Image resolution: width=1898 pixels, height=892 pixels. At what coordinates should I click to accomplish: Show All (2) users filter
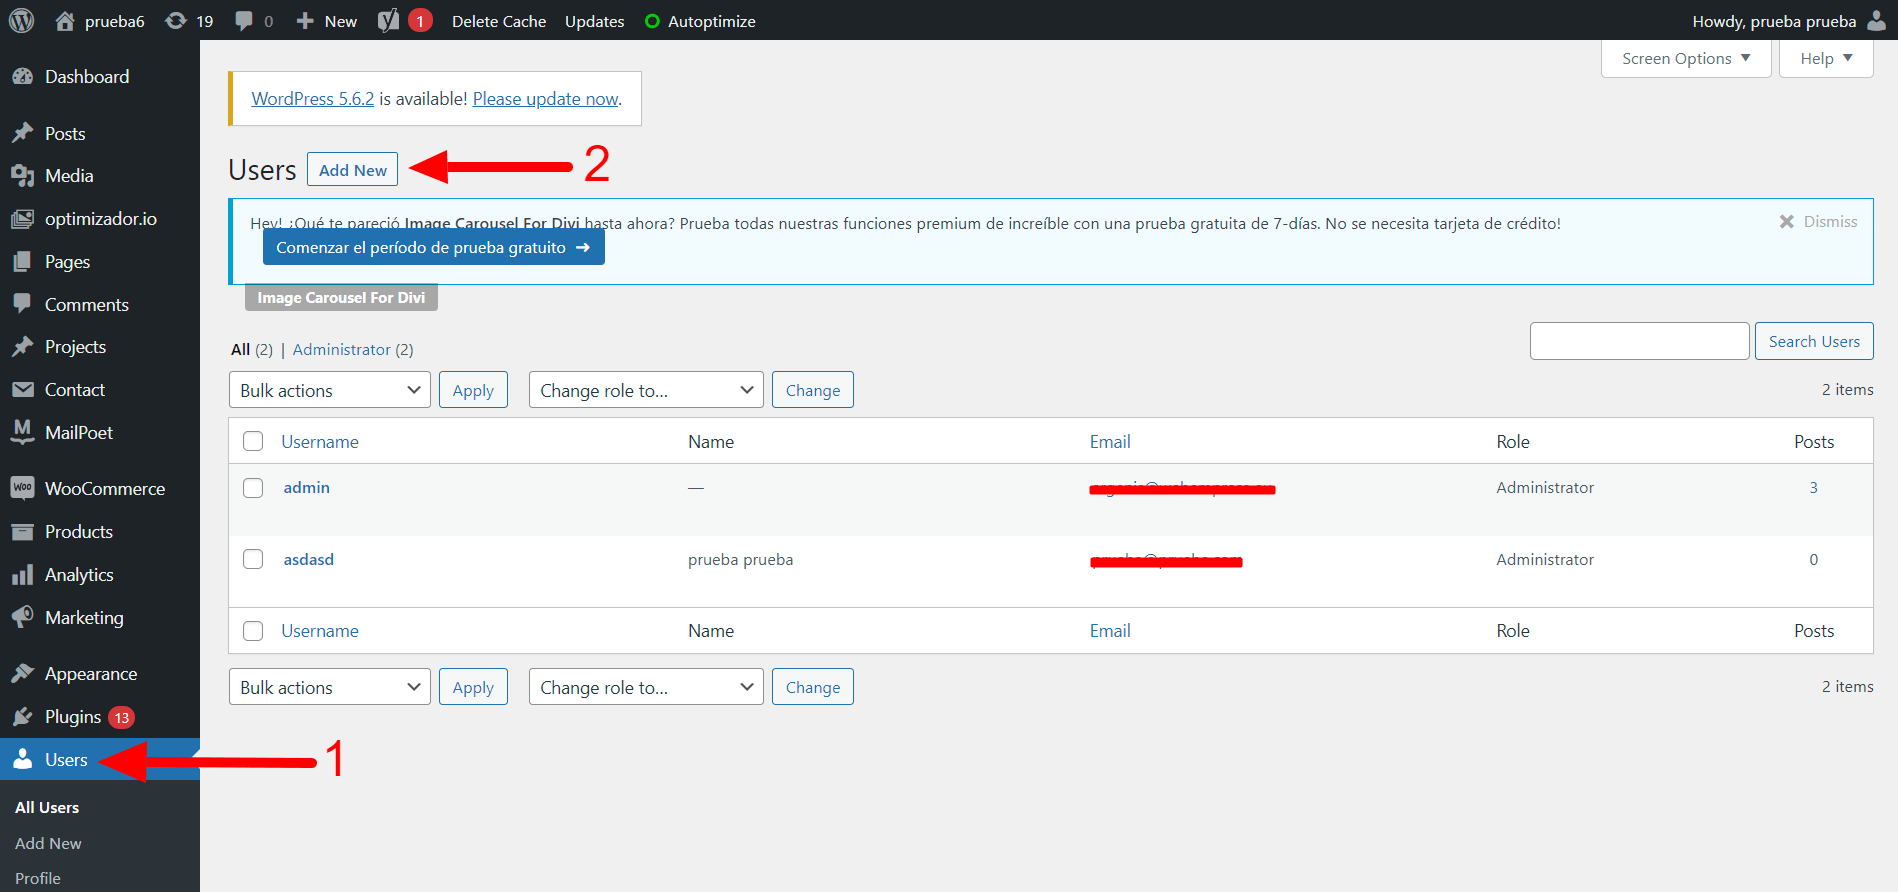pyautogui.click(x=252, y=350)
